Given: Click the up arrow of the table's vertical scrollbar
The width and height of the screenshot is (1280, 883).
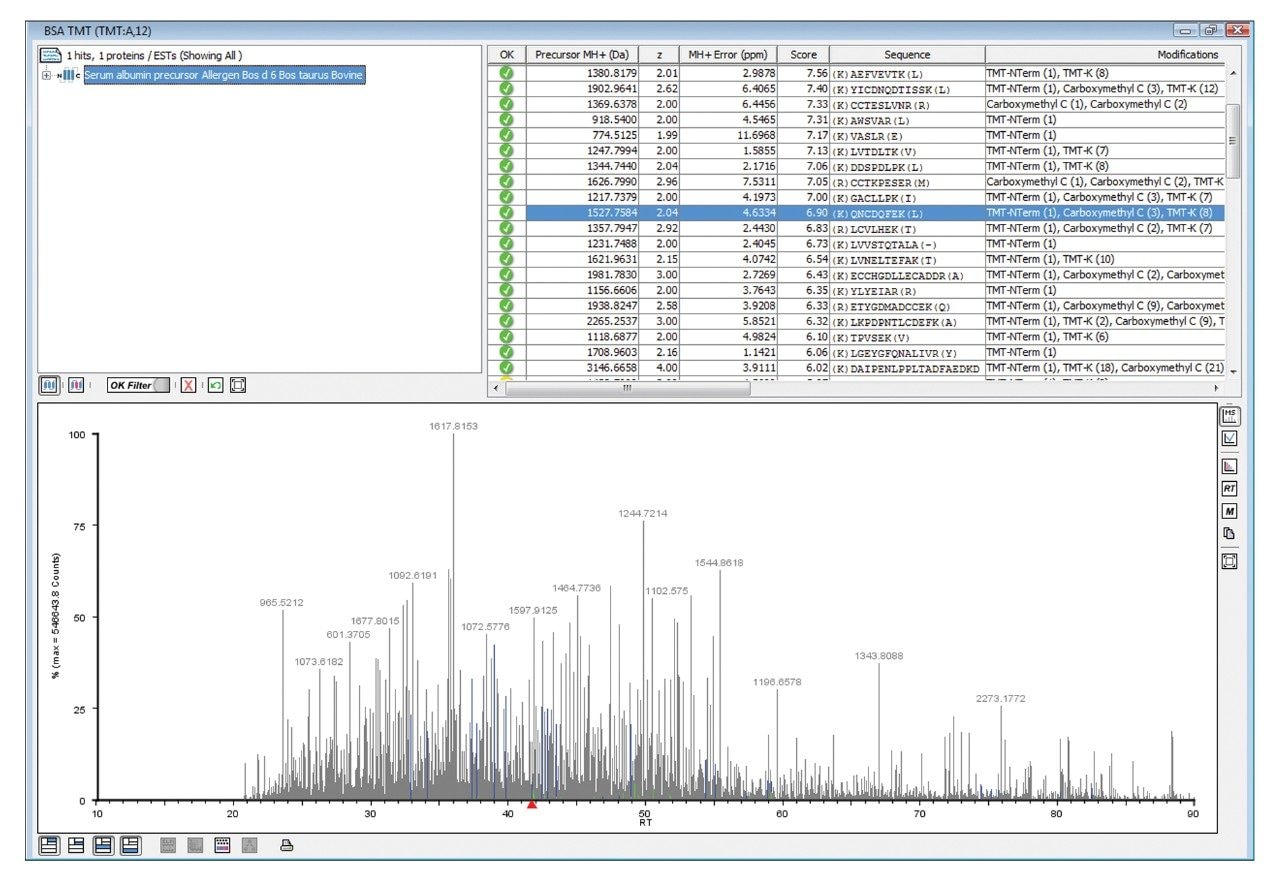Looking at the screenshot, I should click(x=1233, y=73).
